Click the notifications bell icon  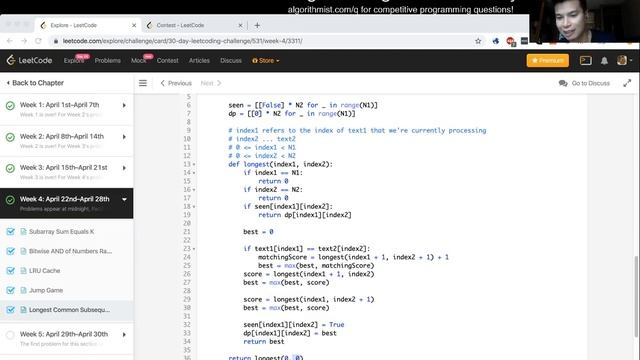coord(604,60)
